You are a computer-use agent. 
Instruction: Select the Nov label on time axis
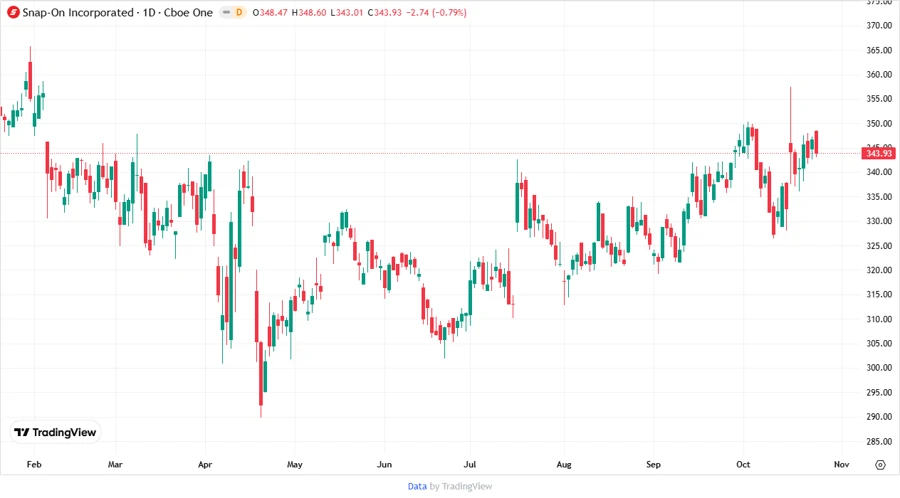click(x=841, y=464)
